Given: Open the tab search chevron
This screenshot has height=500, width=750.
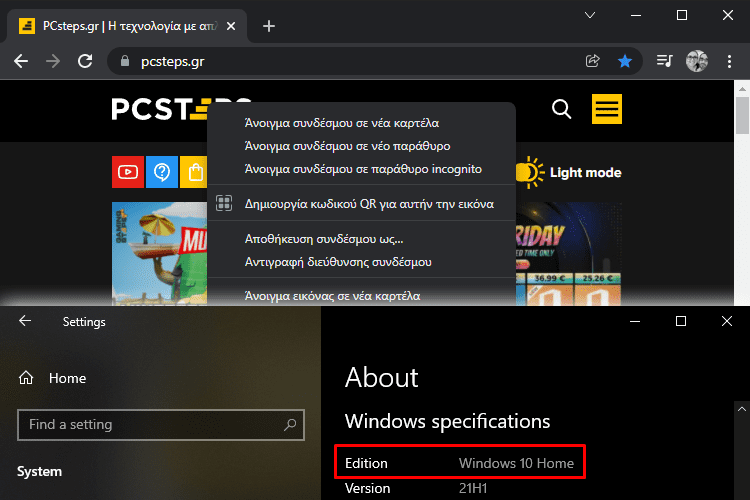Looking at the screenshot, I should pos(590,15).
